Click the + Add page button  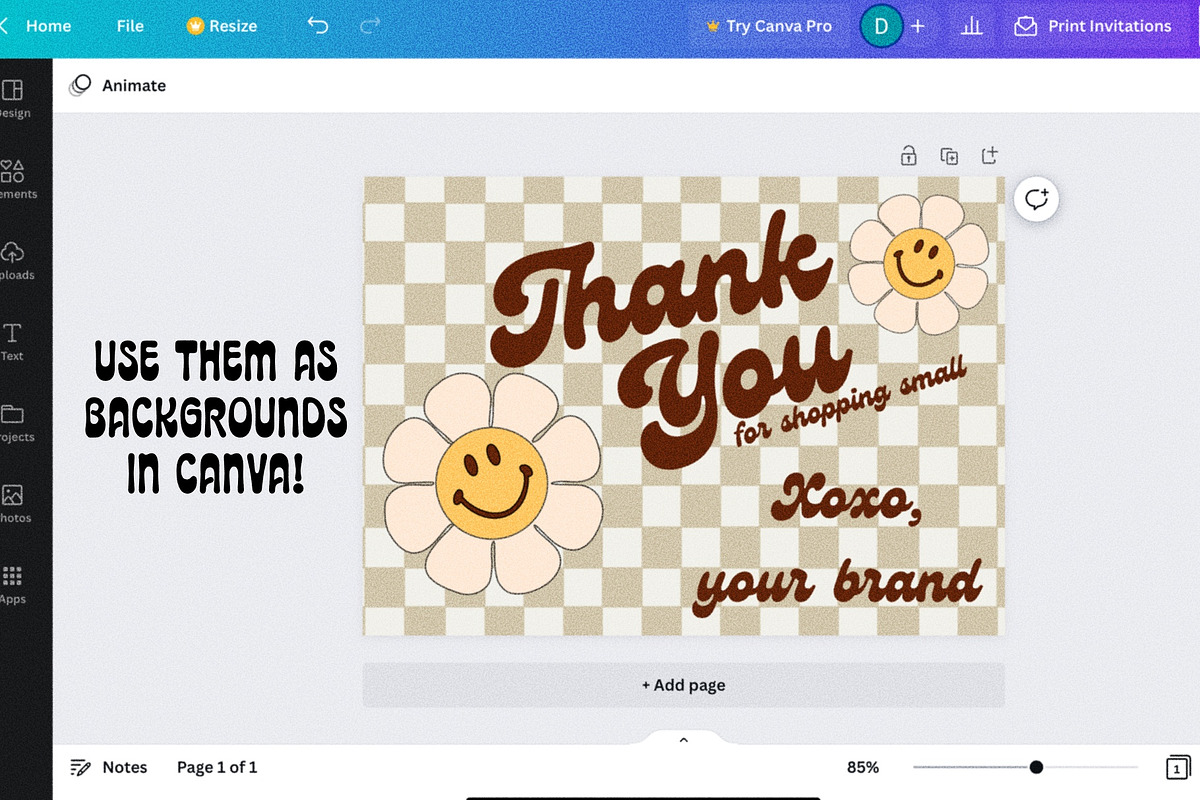pos(684,685)
